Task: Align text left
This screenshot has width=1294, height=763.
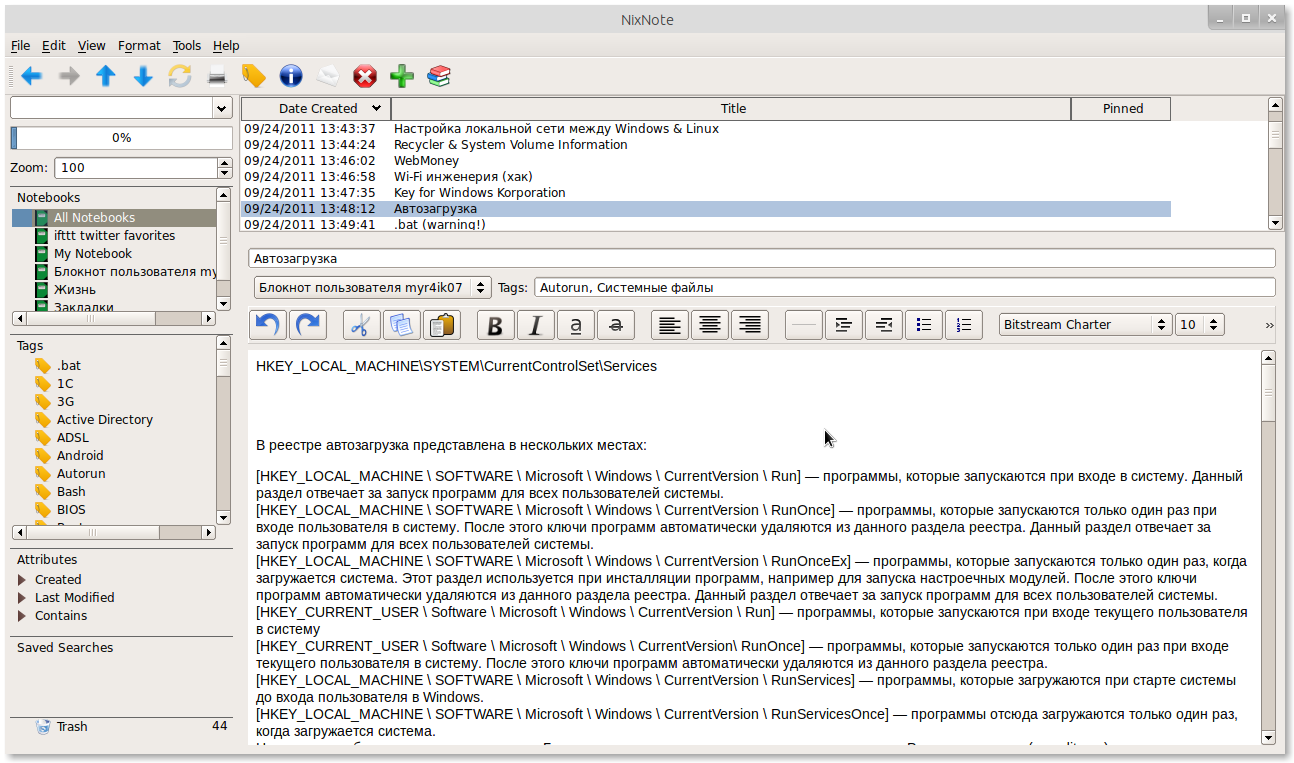Action: (x=670, y=324)
